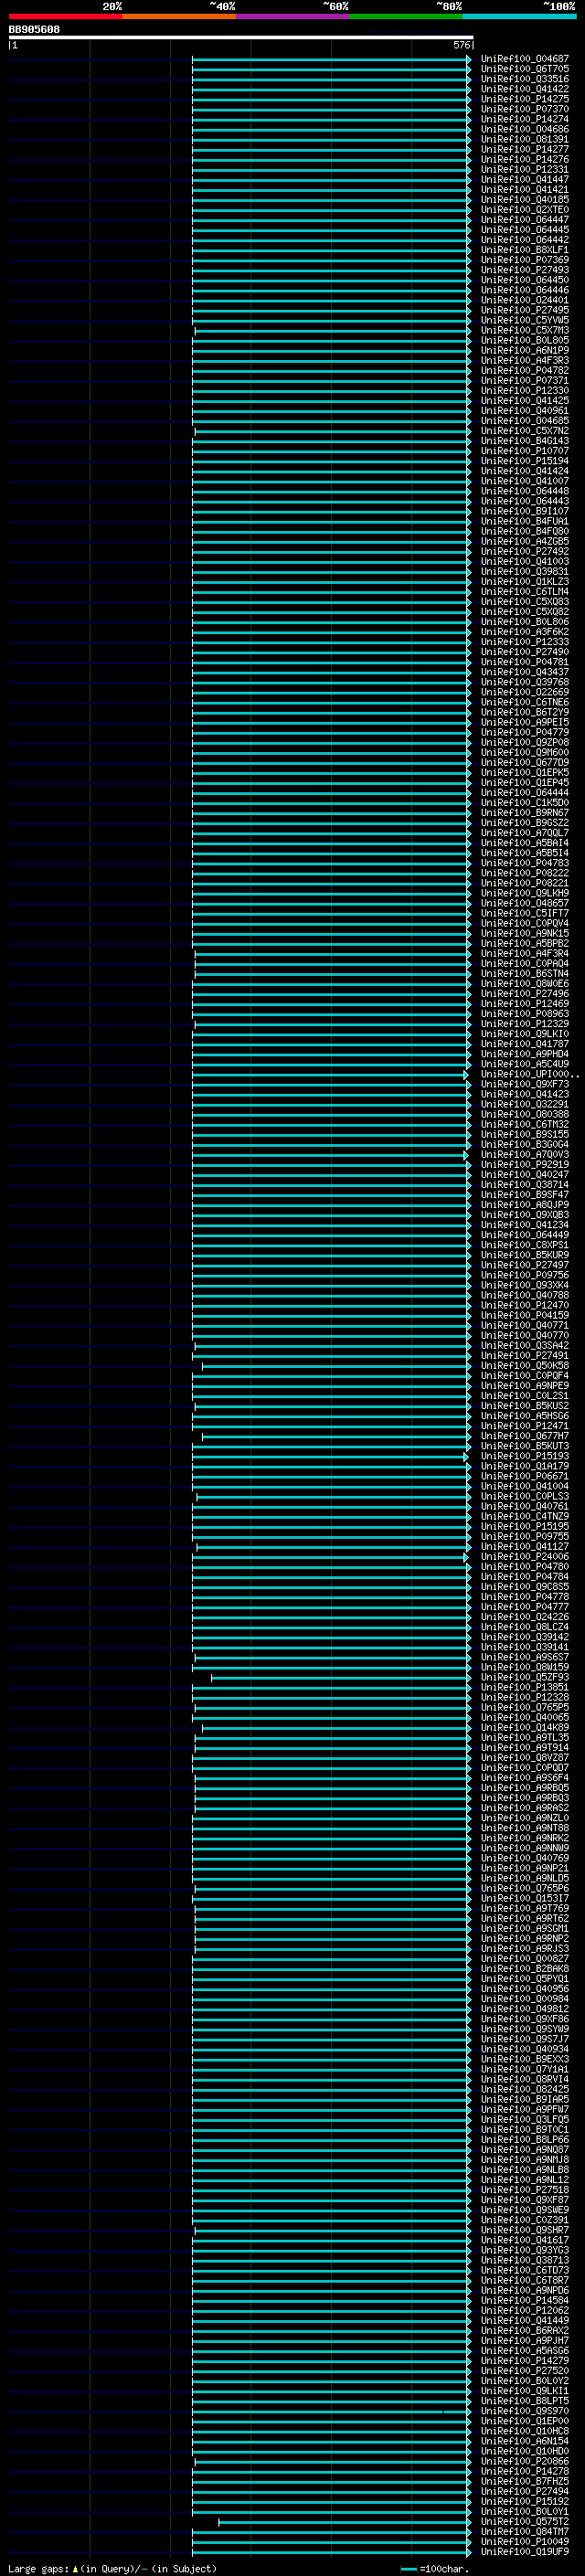Screen dimensions: 585x2576
Task: Open hit UniRef100_P14274
Action: 525,119
